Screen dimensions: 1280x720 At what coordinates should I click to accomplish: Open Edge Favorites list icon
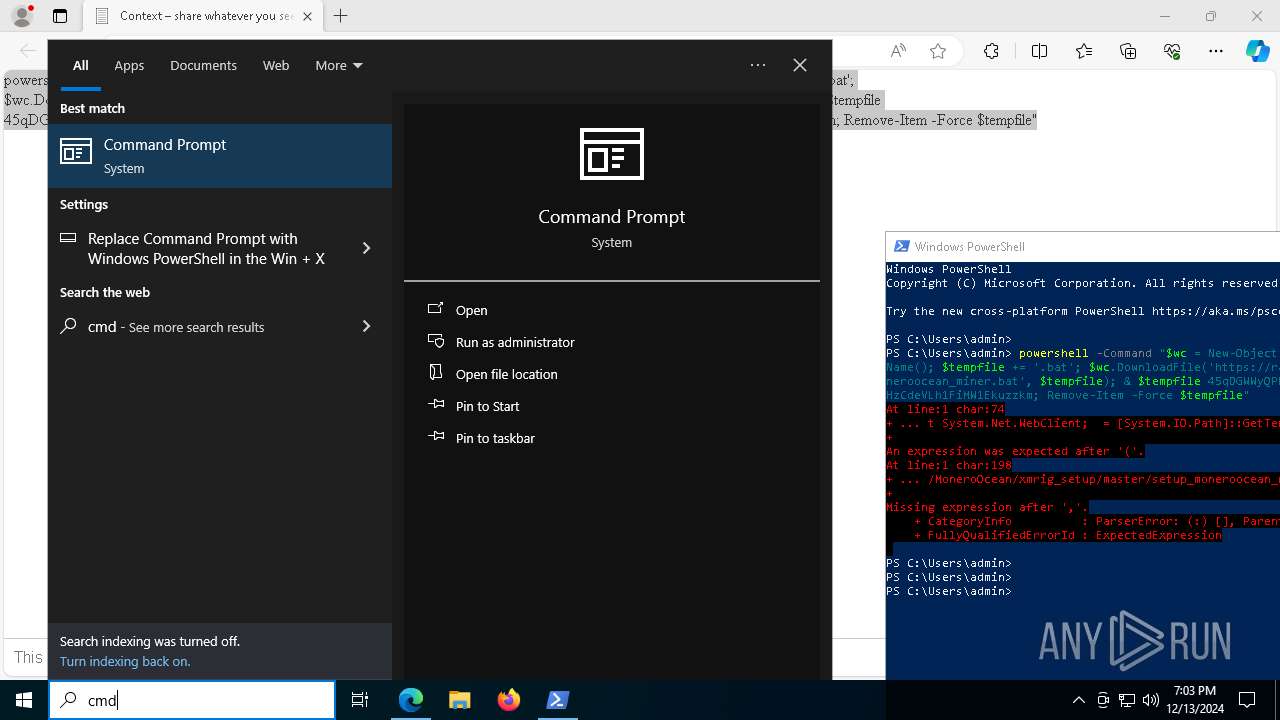click(x=1084, y=51)
